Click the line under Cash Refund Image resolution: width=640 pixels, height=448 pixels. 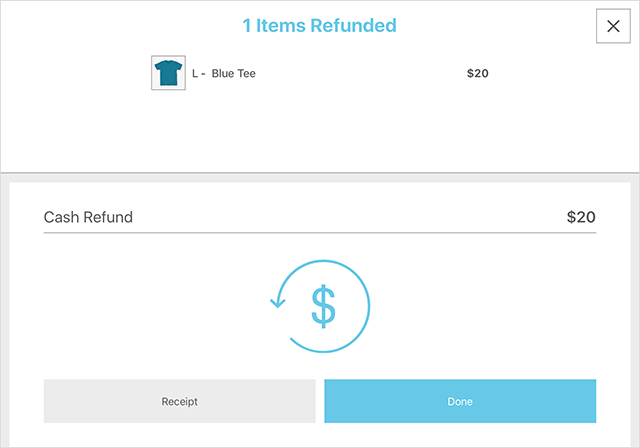[x=320, y=233]
